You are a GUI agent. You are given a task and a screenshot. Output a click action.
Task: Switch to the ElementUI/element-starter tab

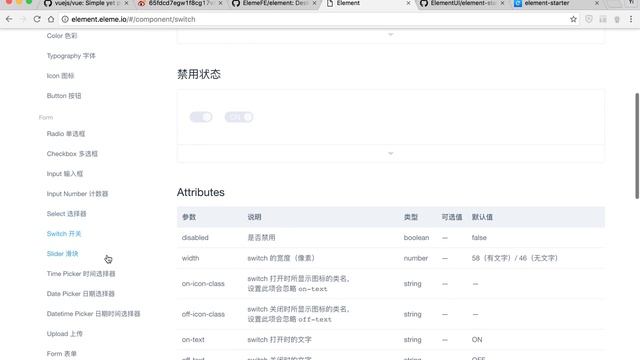tap(461, 3)
